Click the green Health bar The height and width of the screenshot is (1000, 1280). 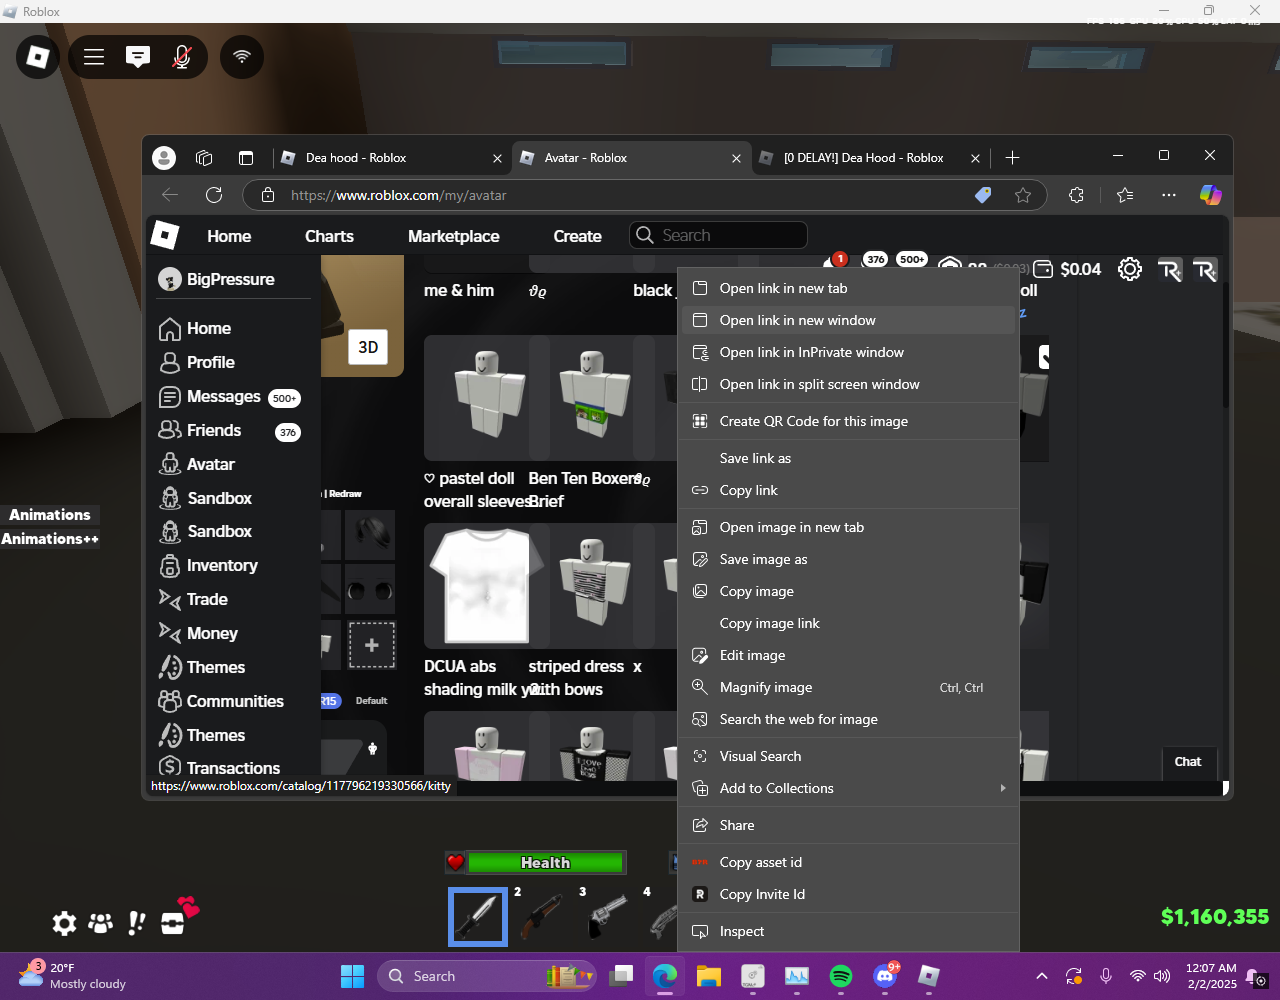545,862
